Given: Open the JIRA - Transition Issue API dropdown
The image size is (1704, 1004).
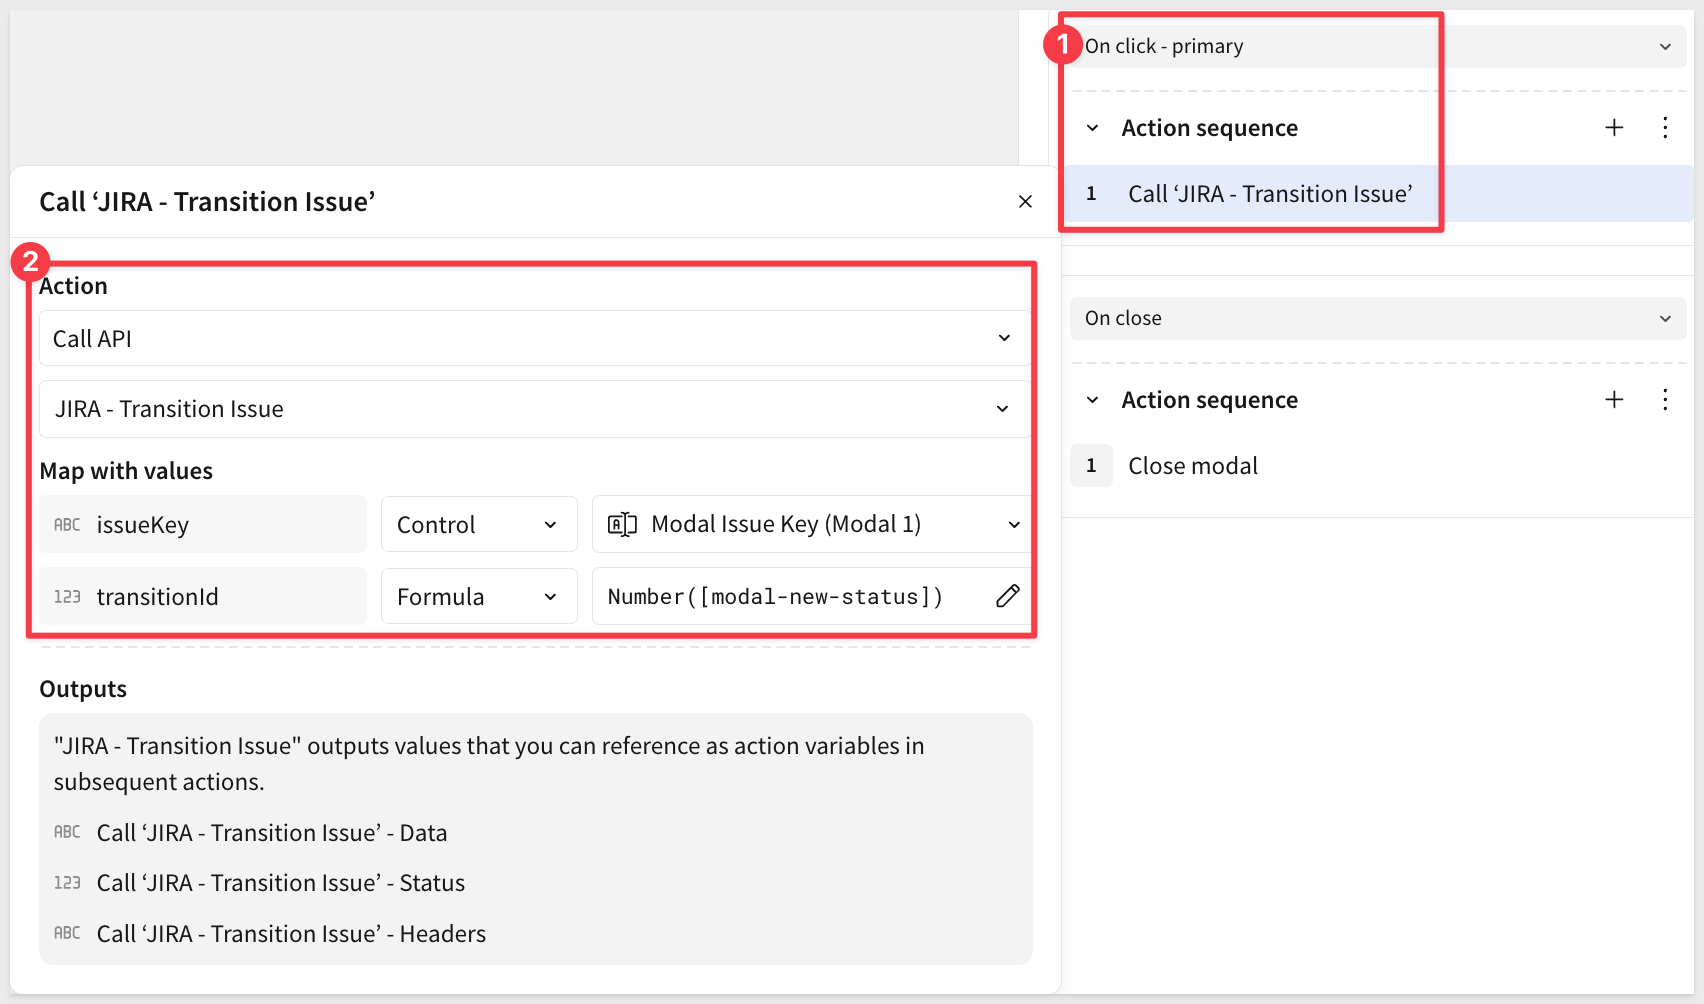Looking at the screenshot, I should tap(534, 409).
